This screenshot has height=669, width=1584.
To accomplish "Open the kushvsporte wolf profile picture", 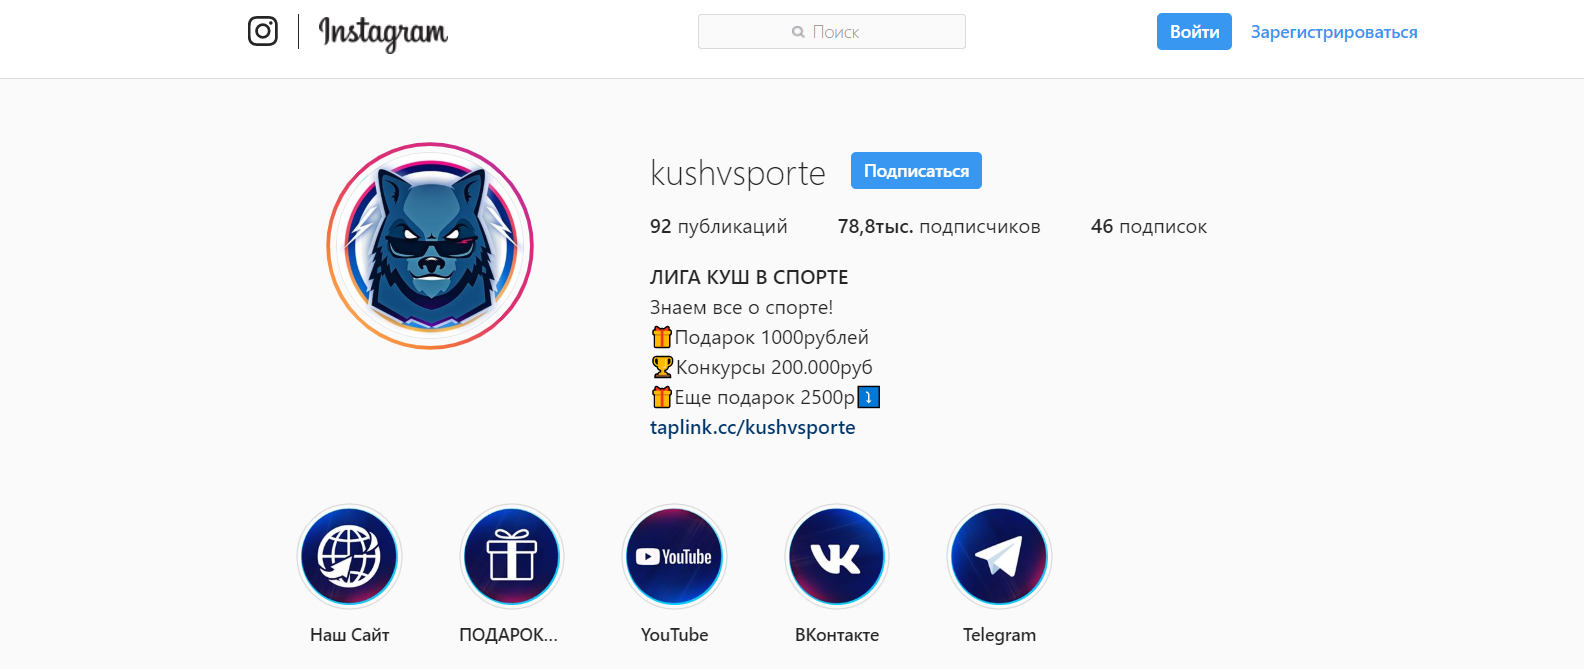I will [x=430, y=246].
